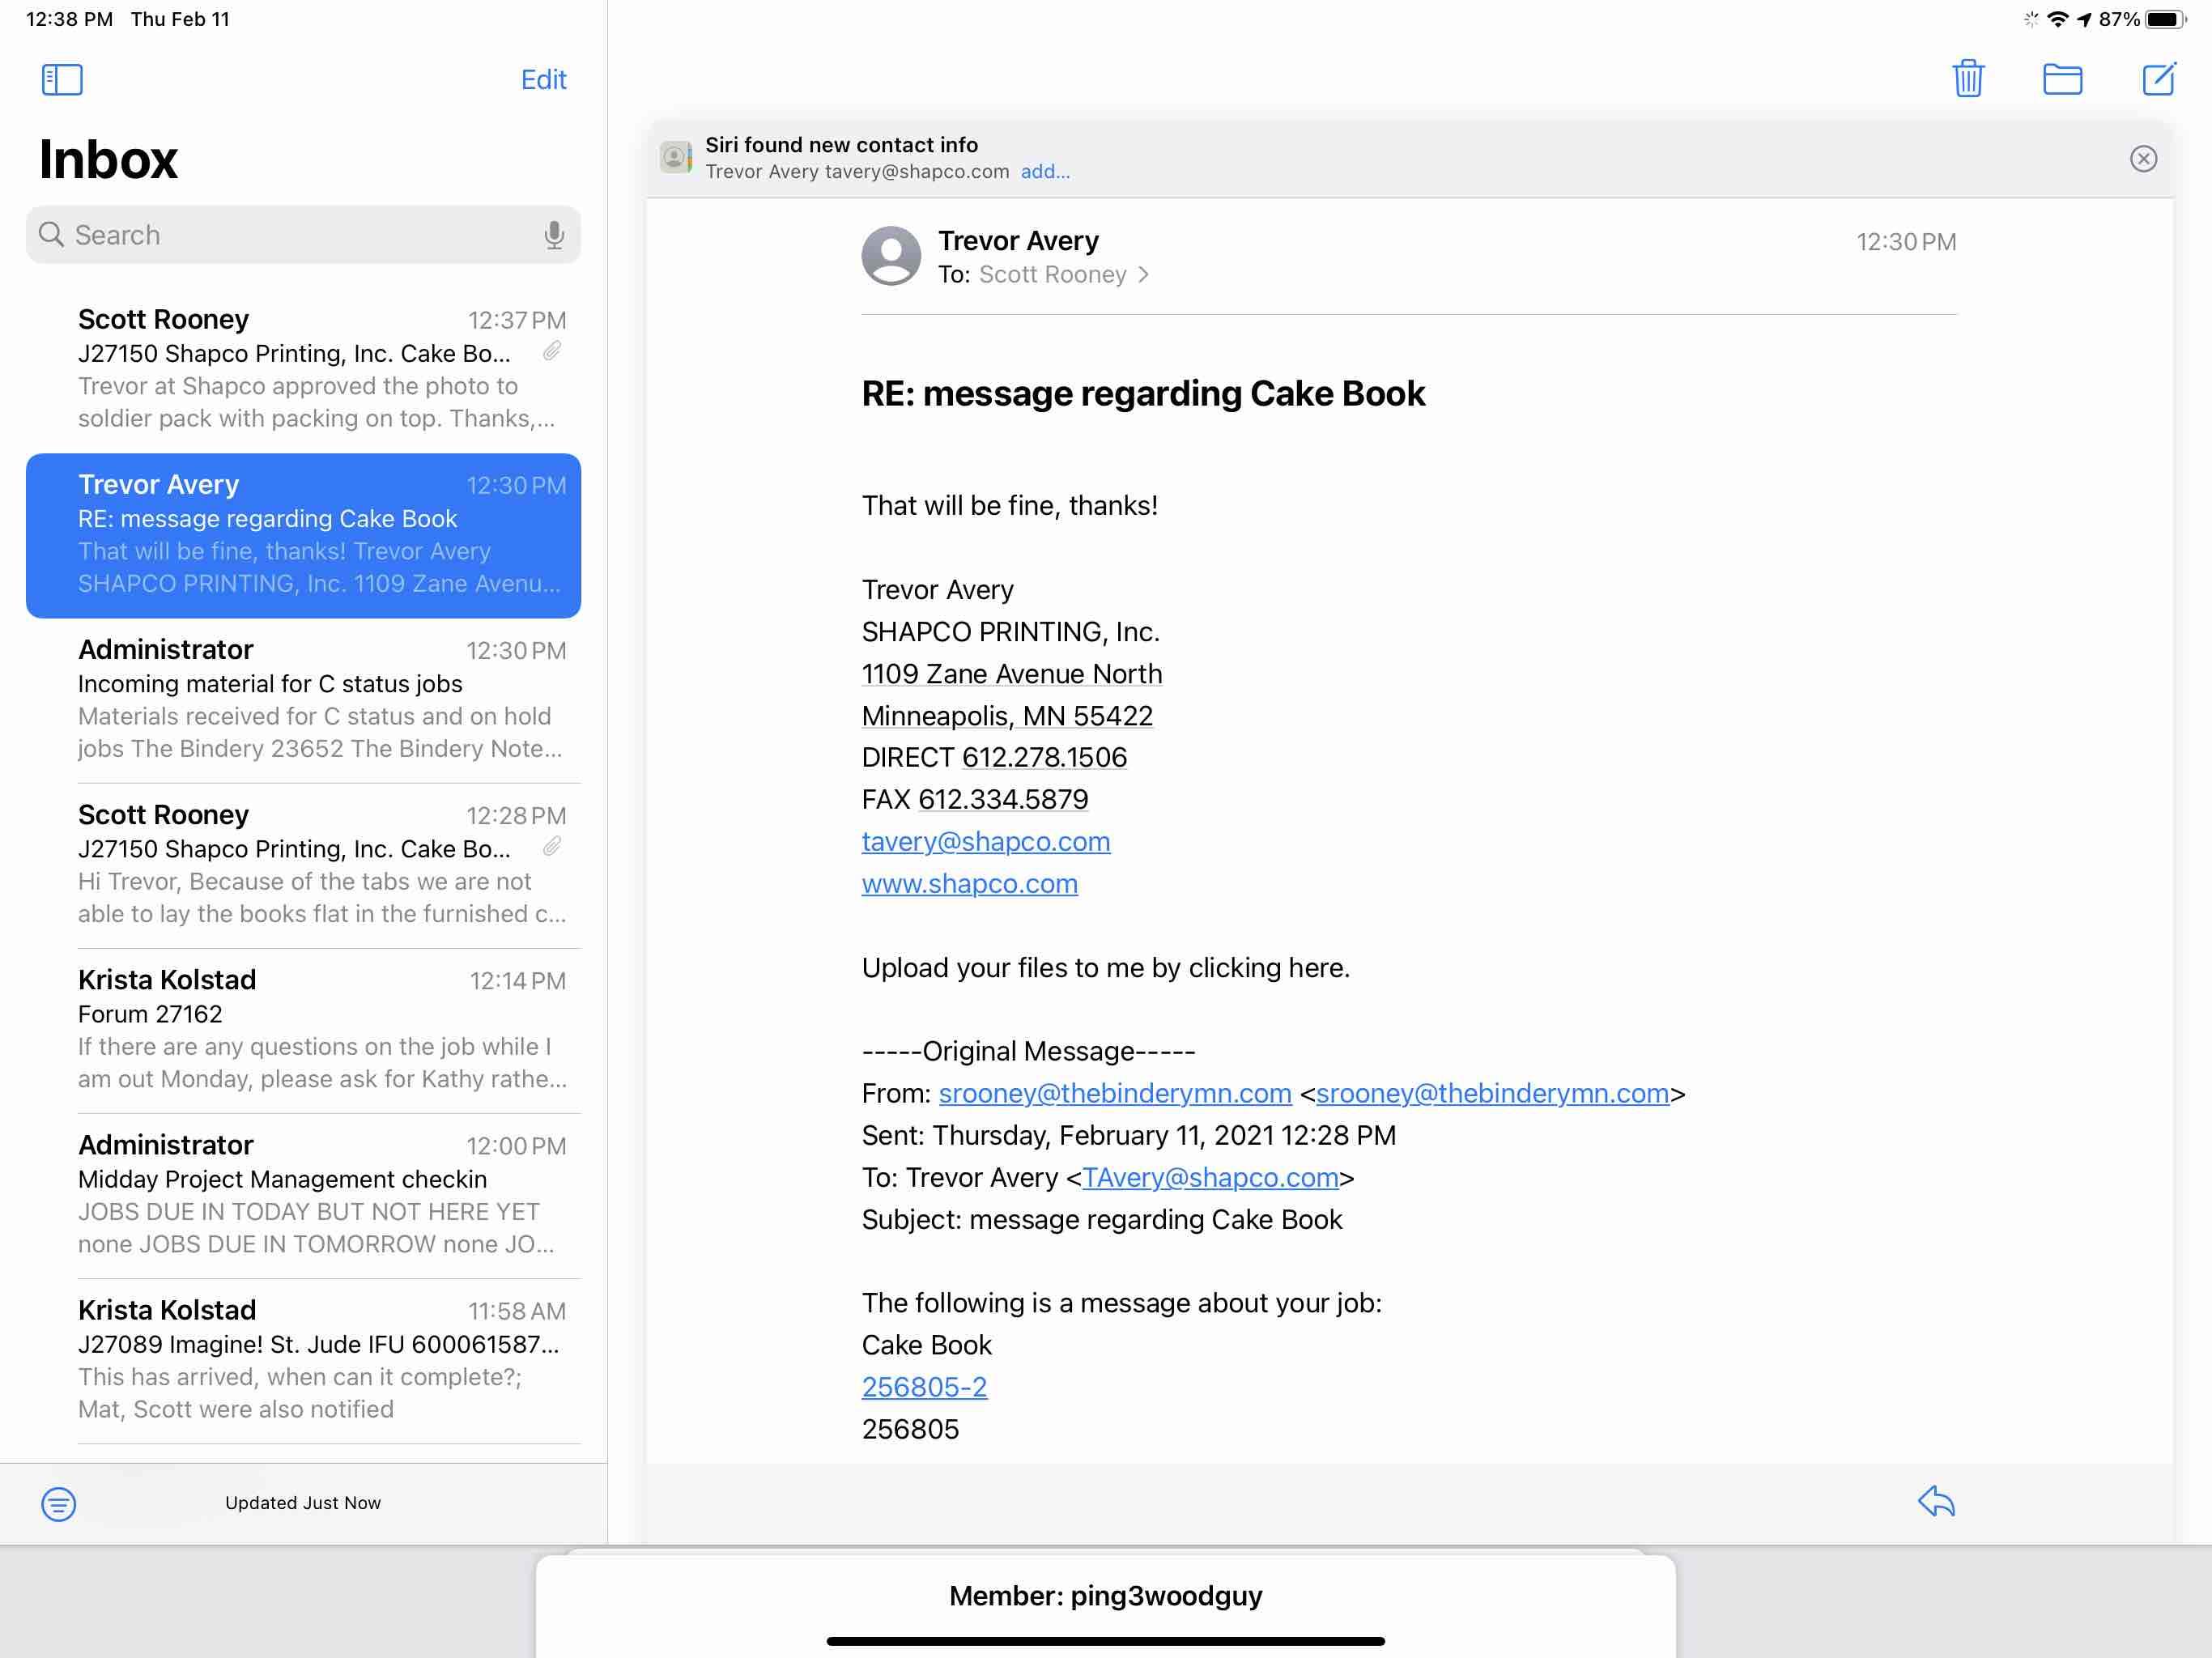Compose a new message with pencil icon
The image size is (2212, 1658).
2158,79
